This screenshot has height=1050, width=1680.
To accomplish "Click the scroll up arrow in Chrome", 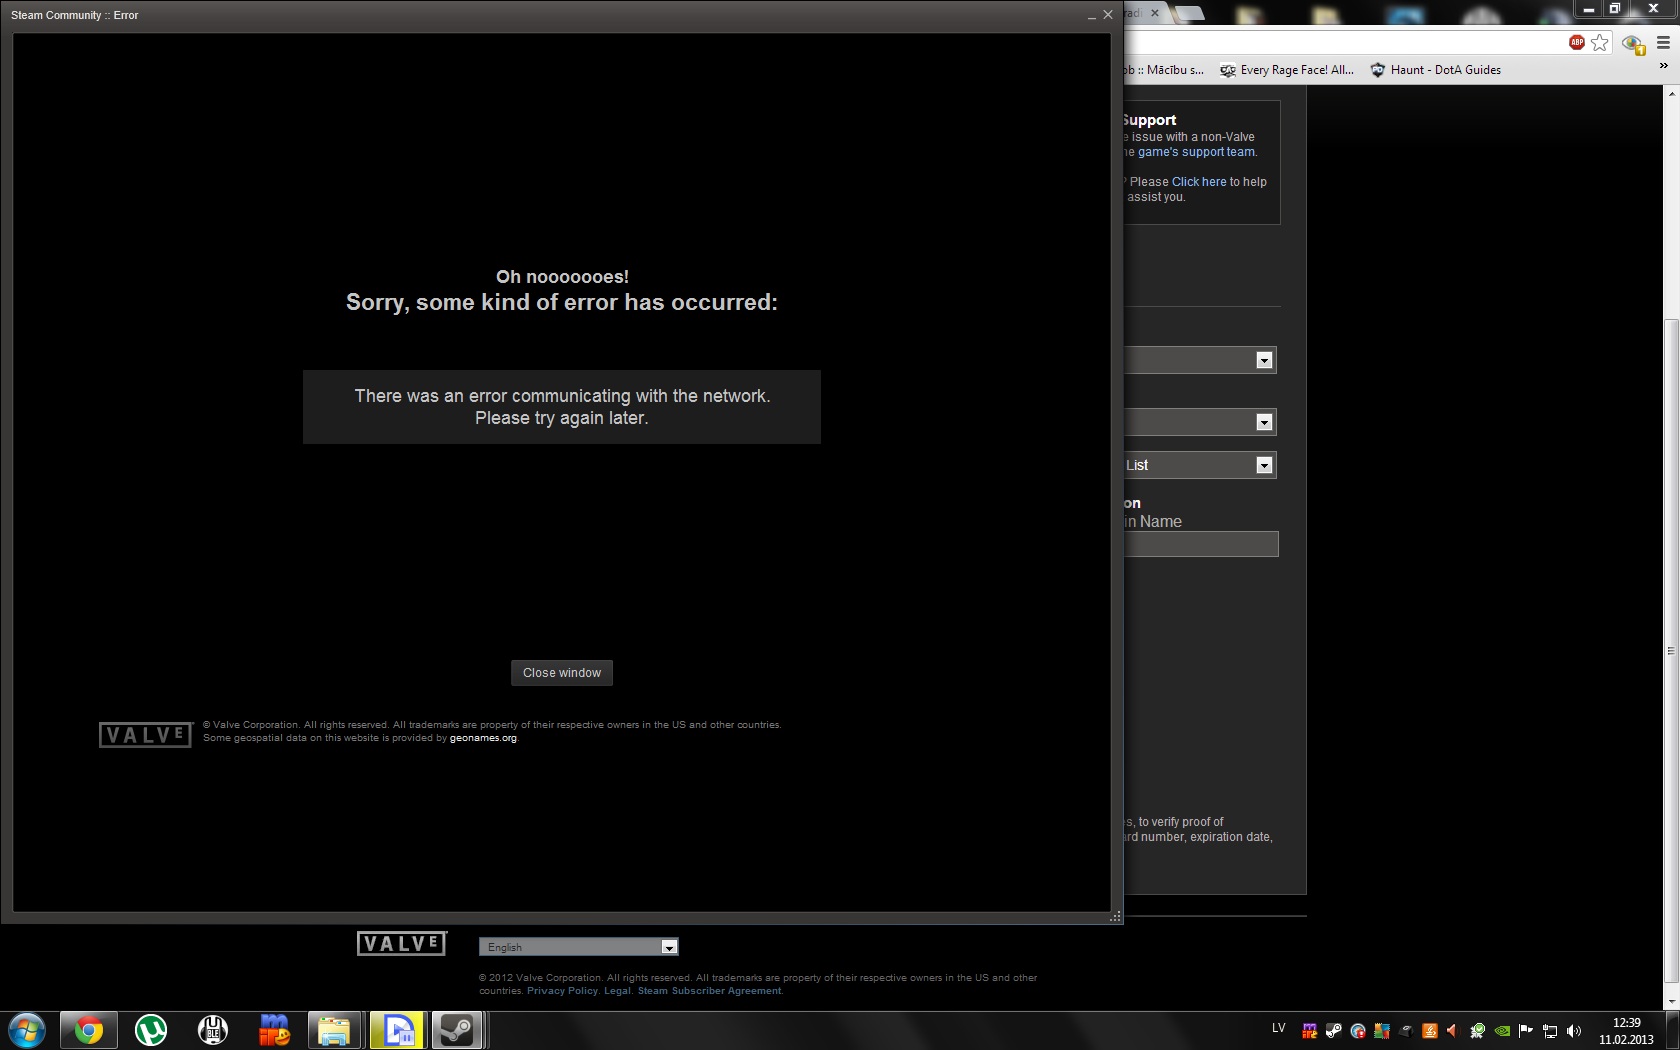I will click(1671, 93).
